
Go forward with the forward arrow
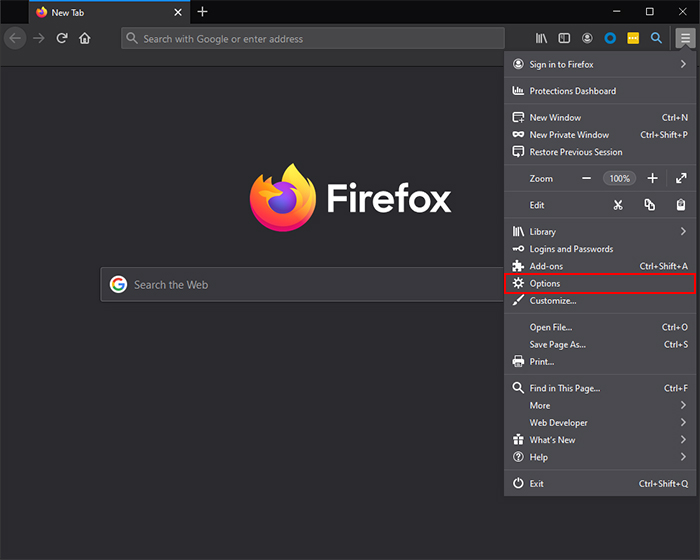[39, 38]
